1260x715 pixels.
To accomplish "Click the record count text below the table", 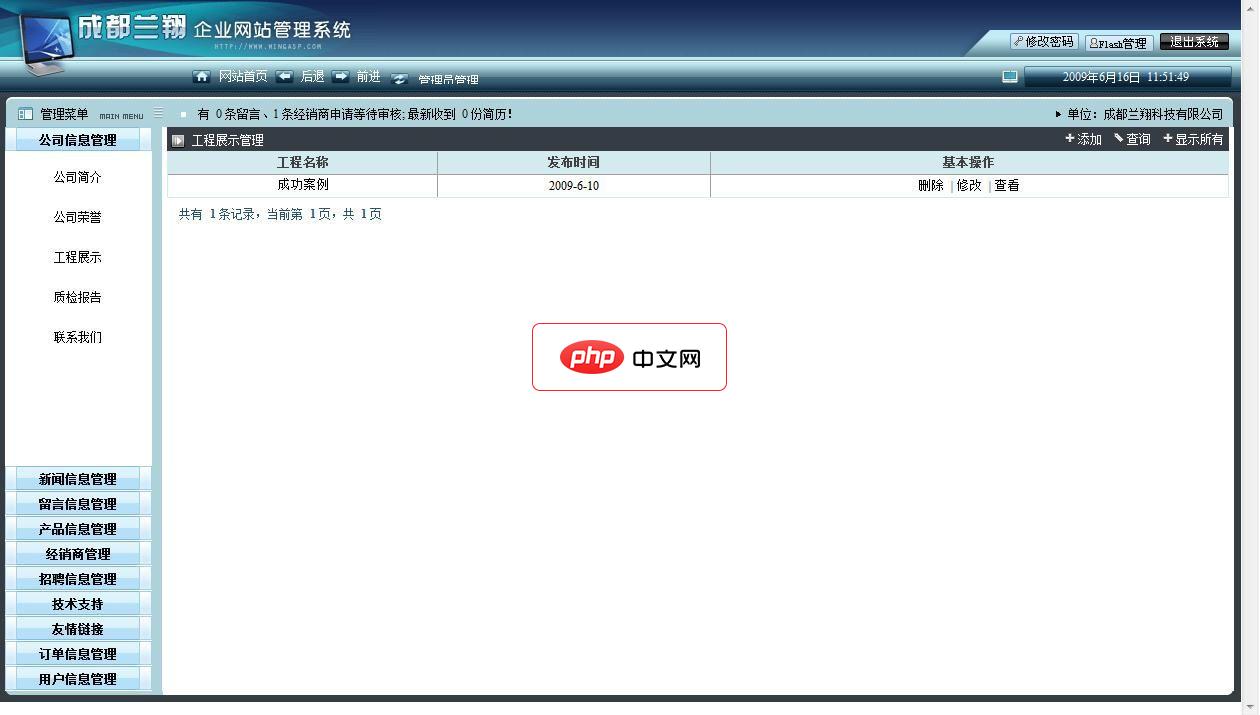I will [x=280, y=214].
